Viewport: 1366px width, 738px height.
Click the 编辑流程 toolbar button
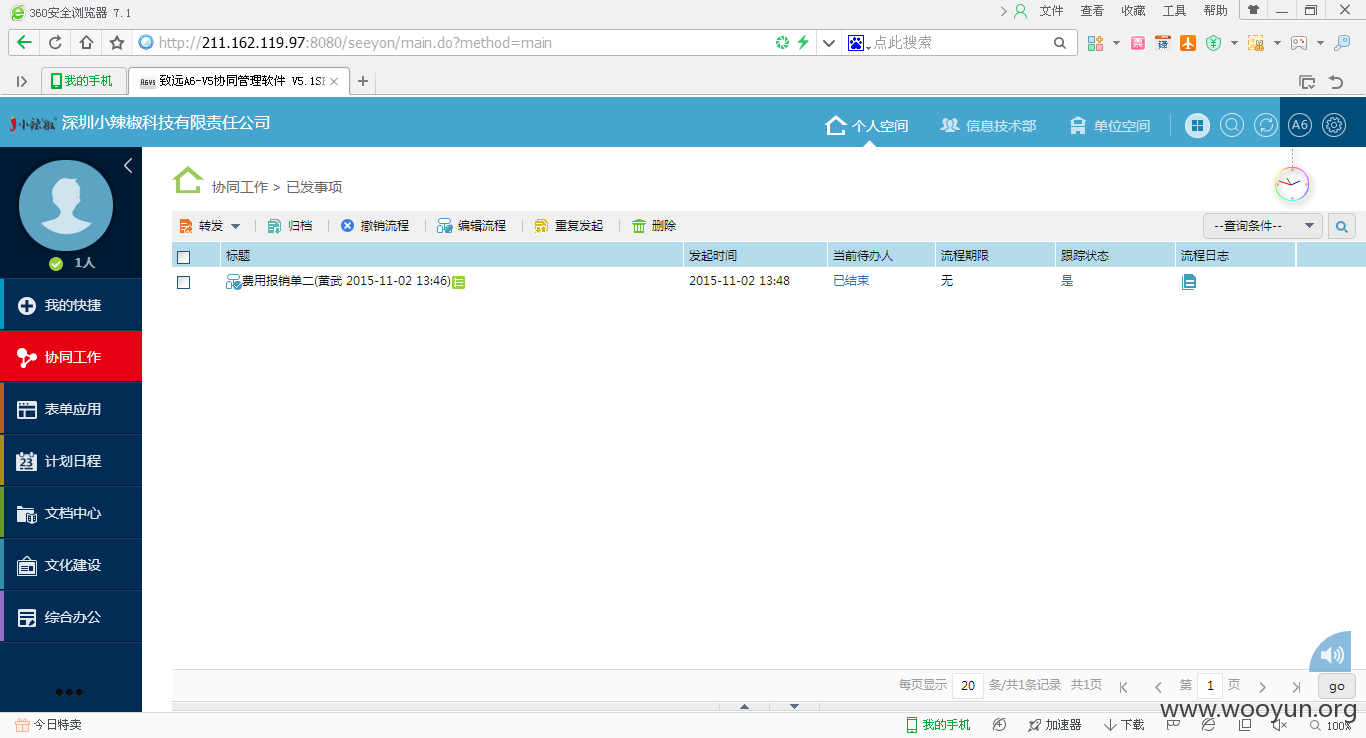point(472,226)
